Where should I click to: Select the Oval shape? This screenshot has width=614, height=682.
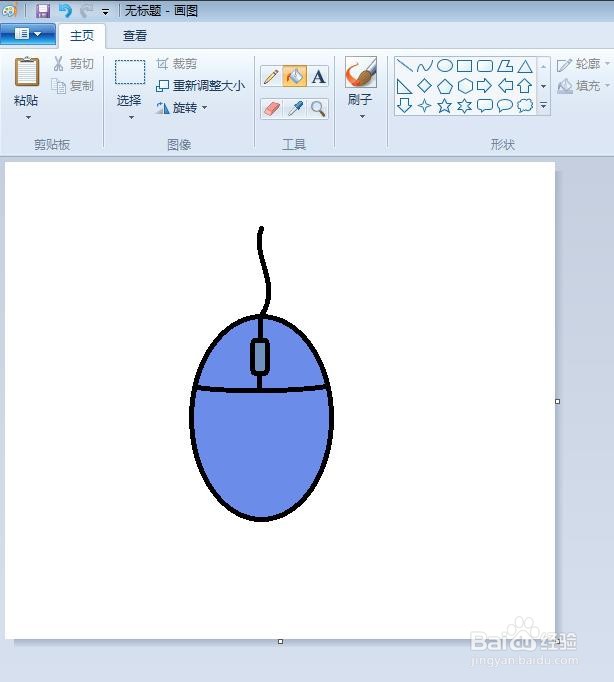(x=444, y=66)
